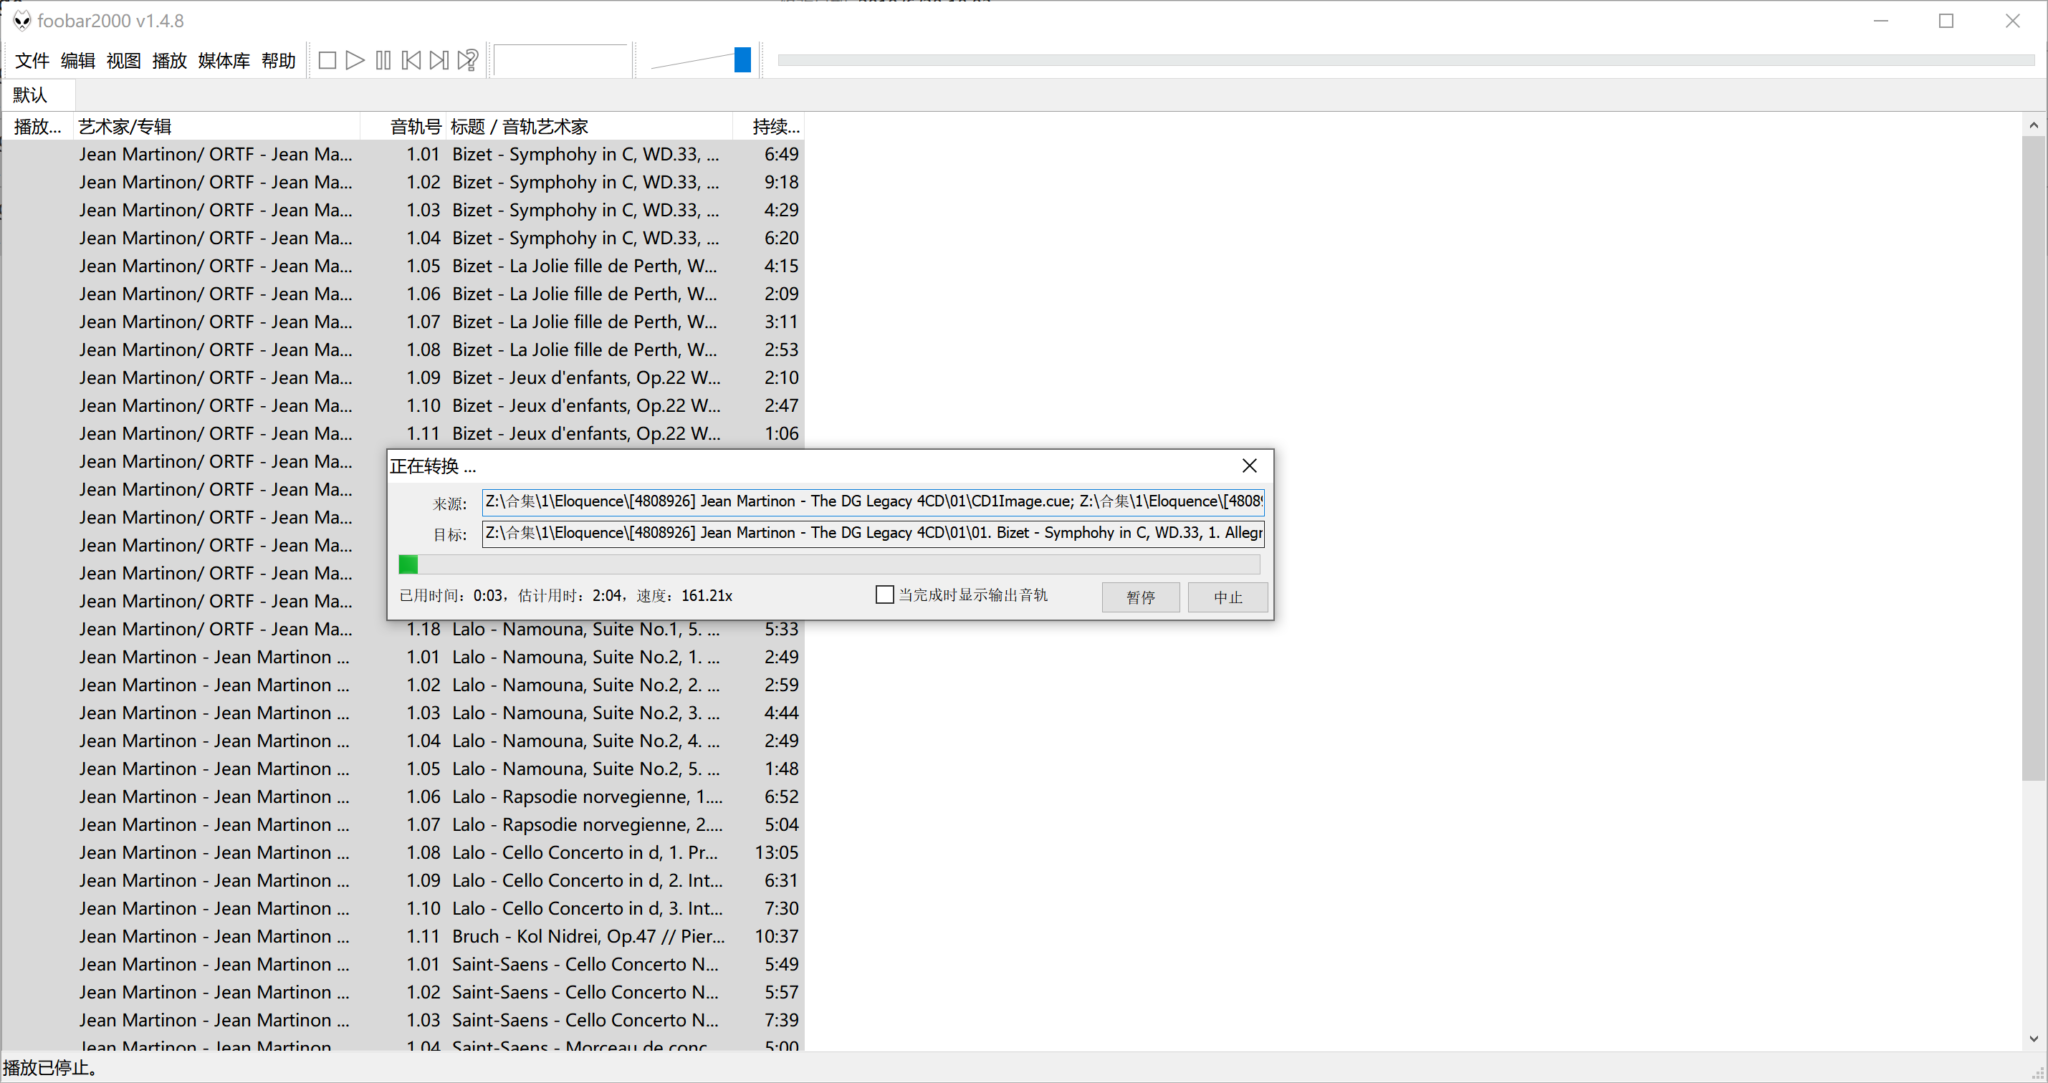The height and width of the screenshot is (1083, 2048).
Task: Select track 1.02 Bizet Symphony row
Action: click(x=403, y=182)
